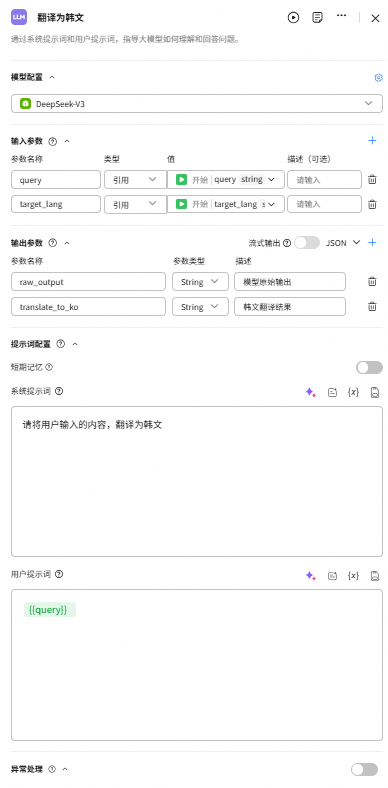Click the node title 翻译为韩文
The width and height of the screenshot is (388, 788).
click(x=60, y=18)
